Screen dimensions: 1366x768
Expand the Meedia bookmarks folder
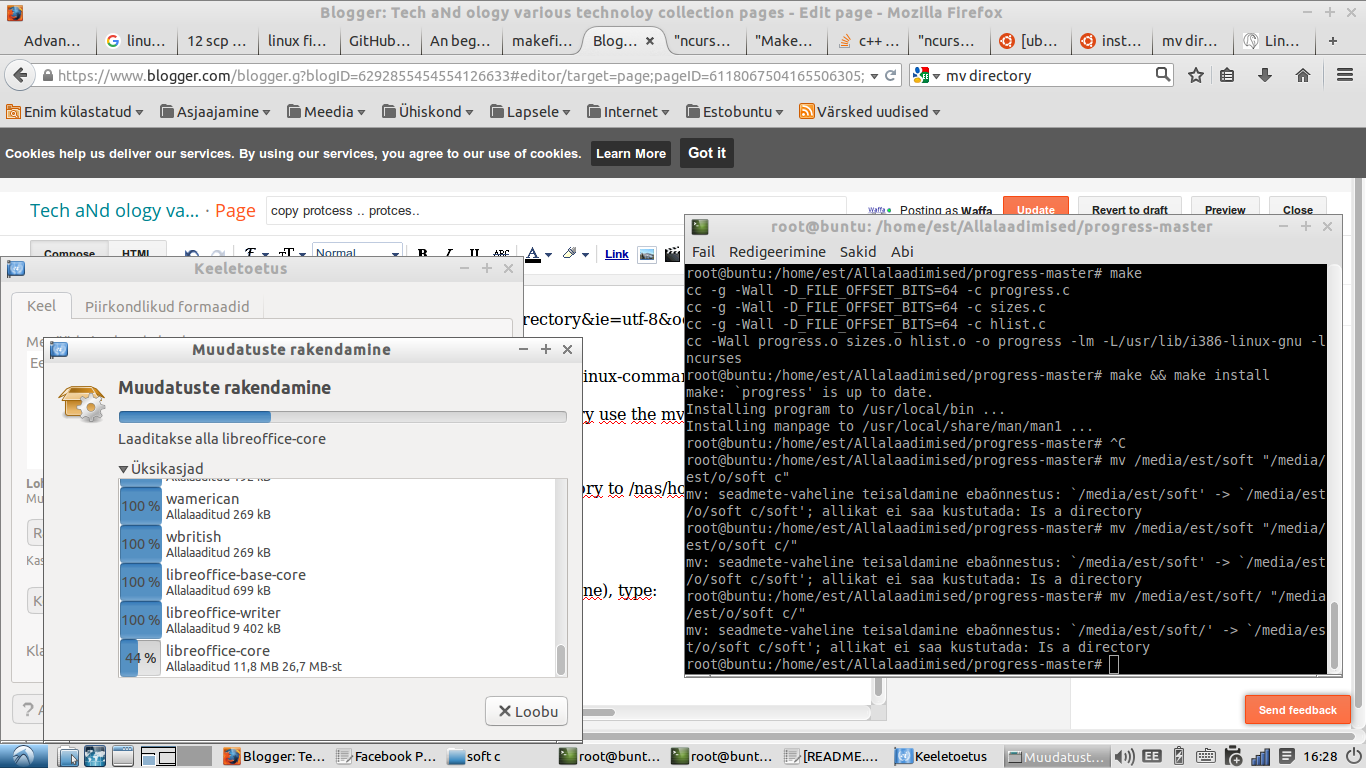coord(325,112)
